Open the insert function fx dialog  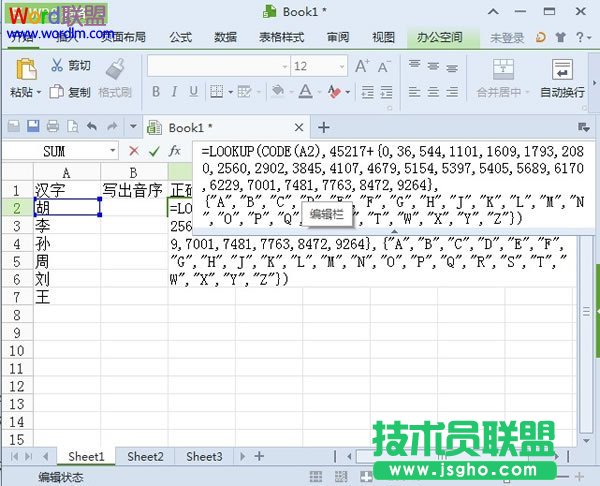tap(175, 151)
